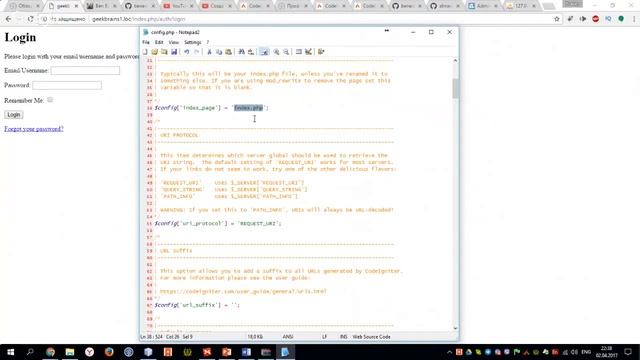
Task: Click the line $config['url_suffix'] = '';
Action: (x=197, y=305)
